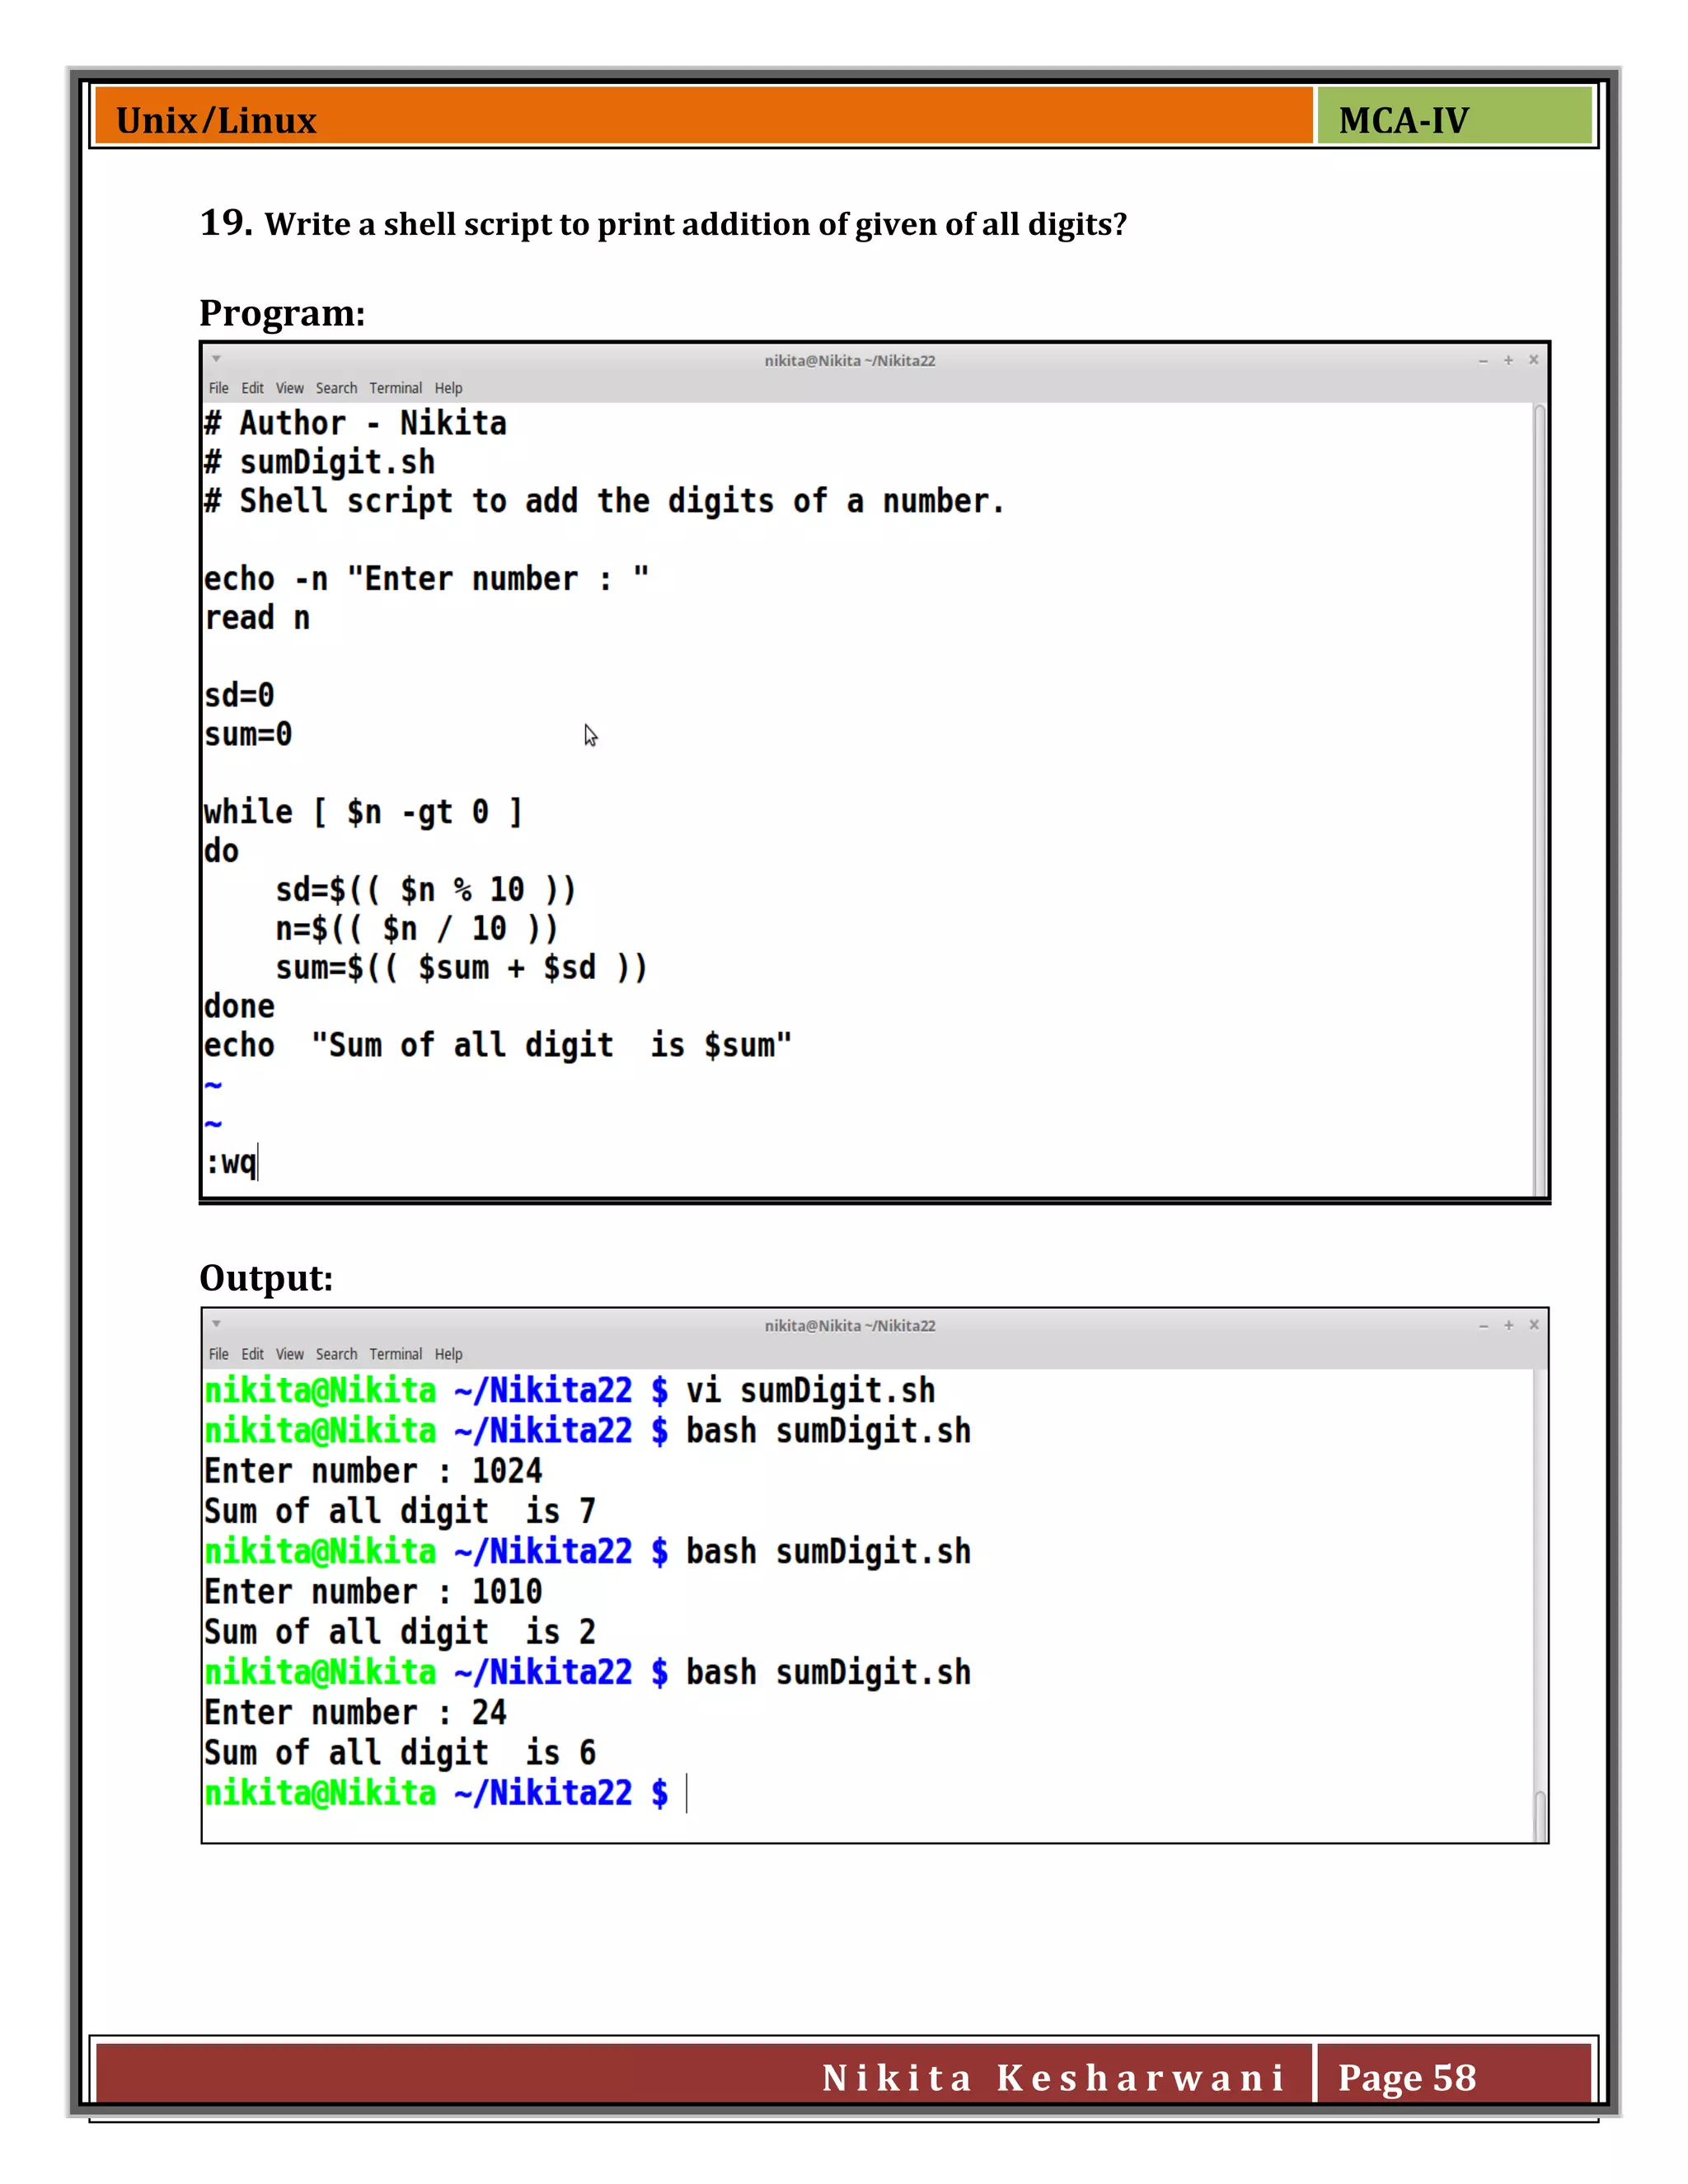Click the 'sd=$(( $n % 10 ))' line
The image size is (1688, 2184).
pyautogui.click(x=426, y=890)
